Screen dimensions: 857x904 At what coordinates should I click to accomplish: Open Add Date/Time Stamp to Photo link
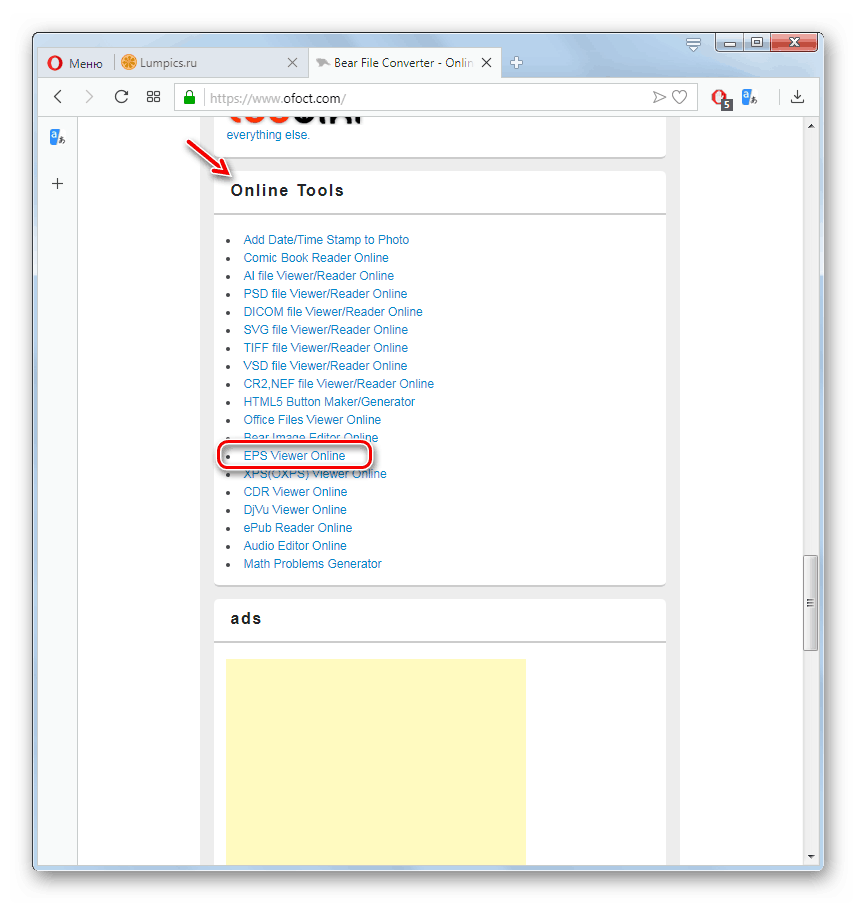[326, 240]
